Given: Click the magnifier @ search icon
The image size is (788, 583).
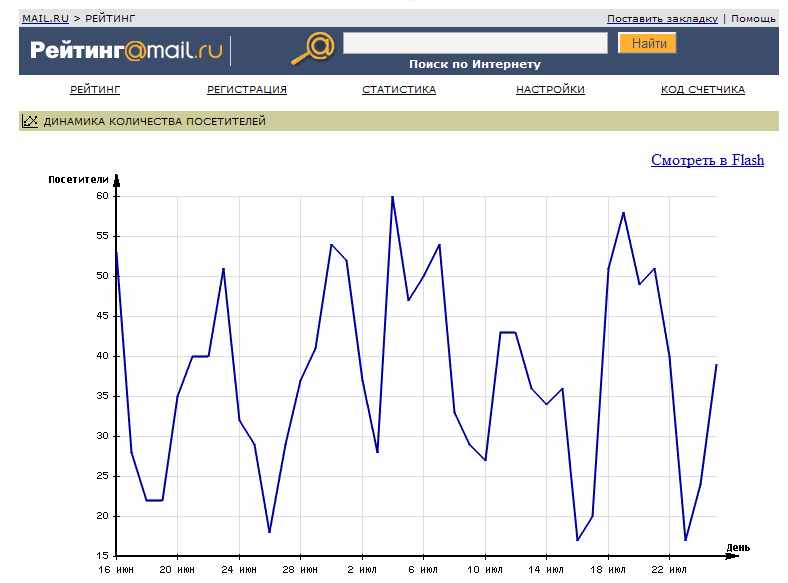Looking at the screenshot, I should (x=313, y=49).
